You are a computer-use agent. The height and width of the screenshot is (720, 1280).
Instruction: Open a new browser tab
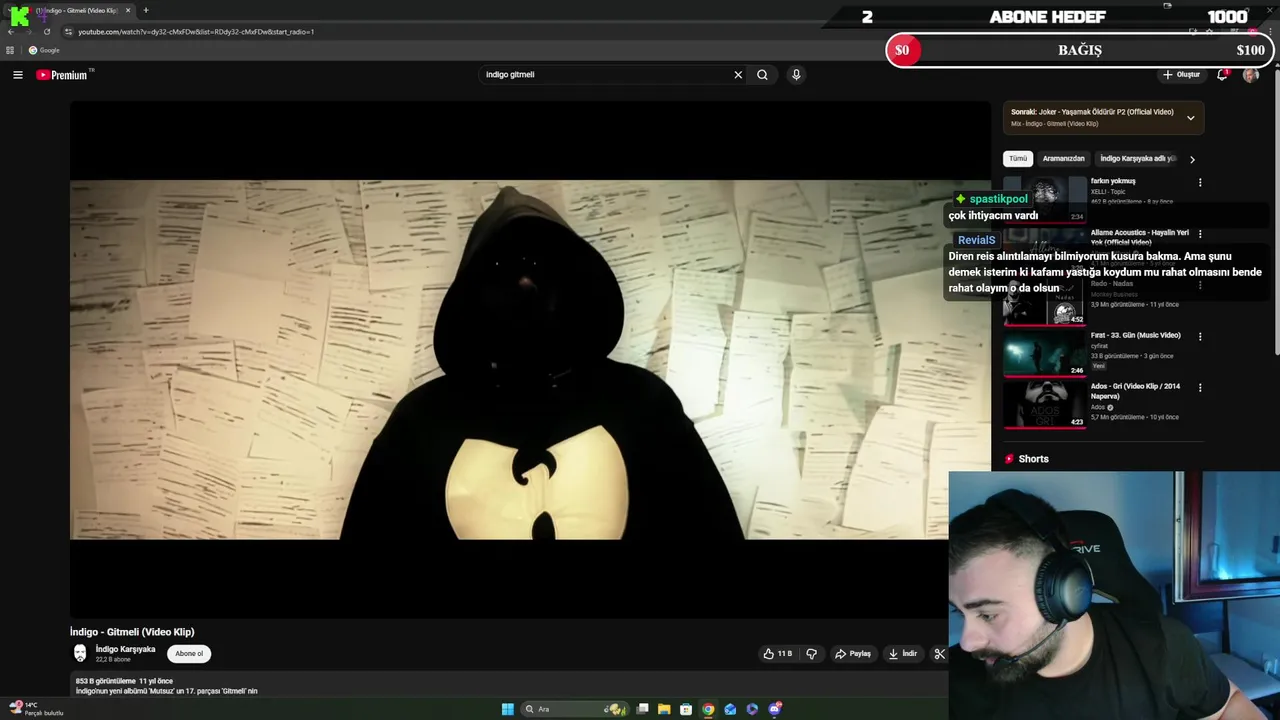pyautogui.click(x=146, y=10)
